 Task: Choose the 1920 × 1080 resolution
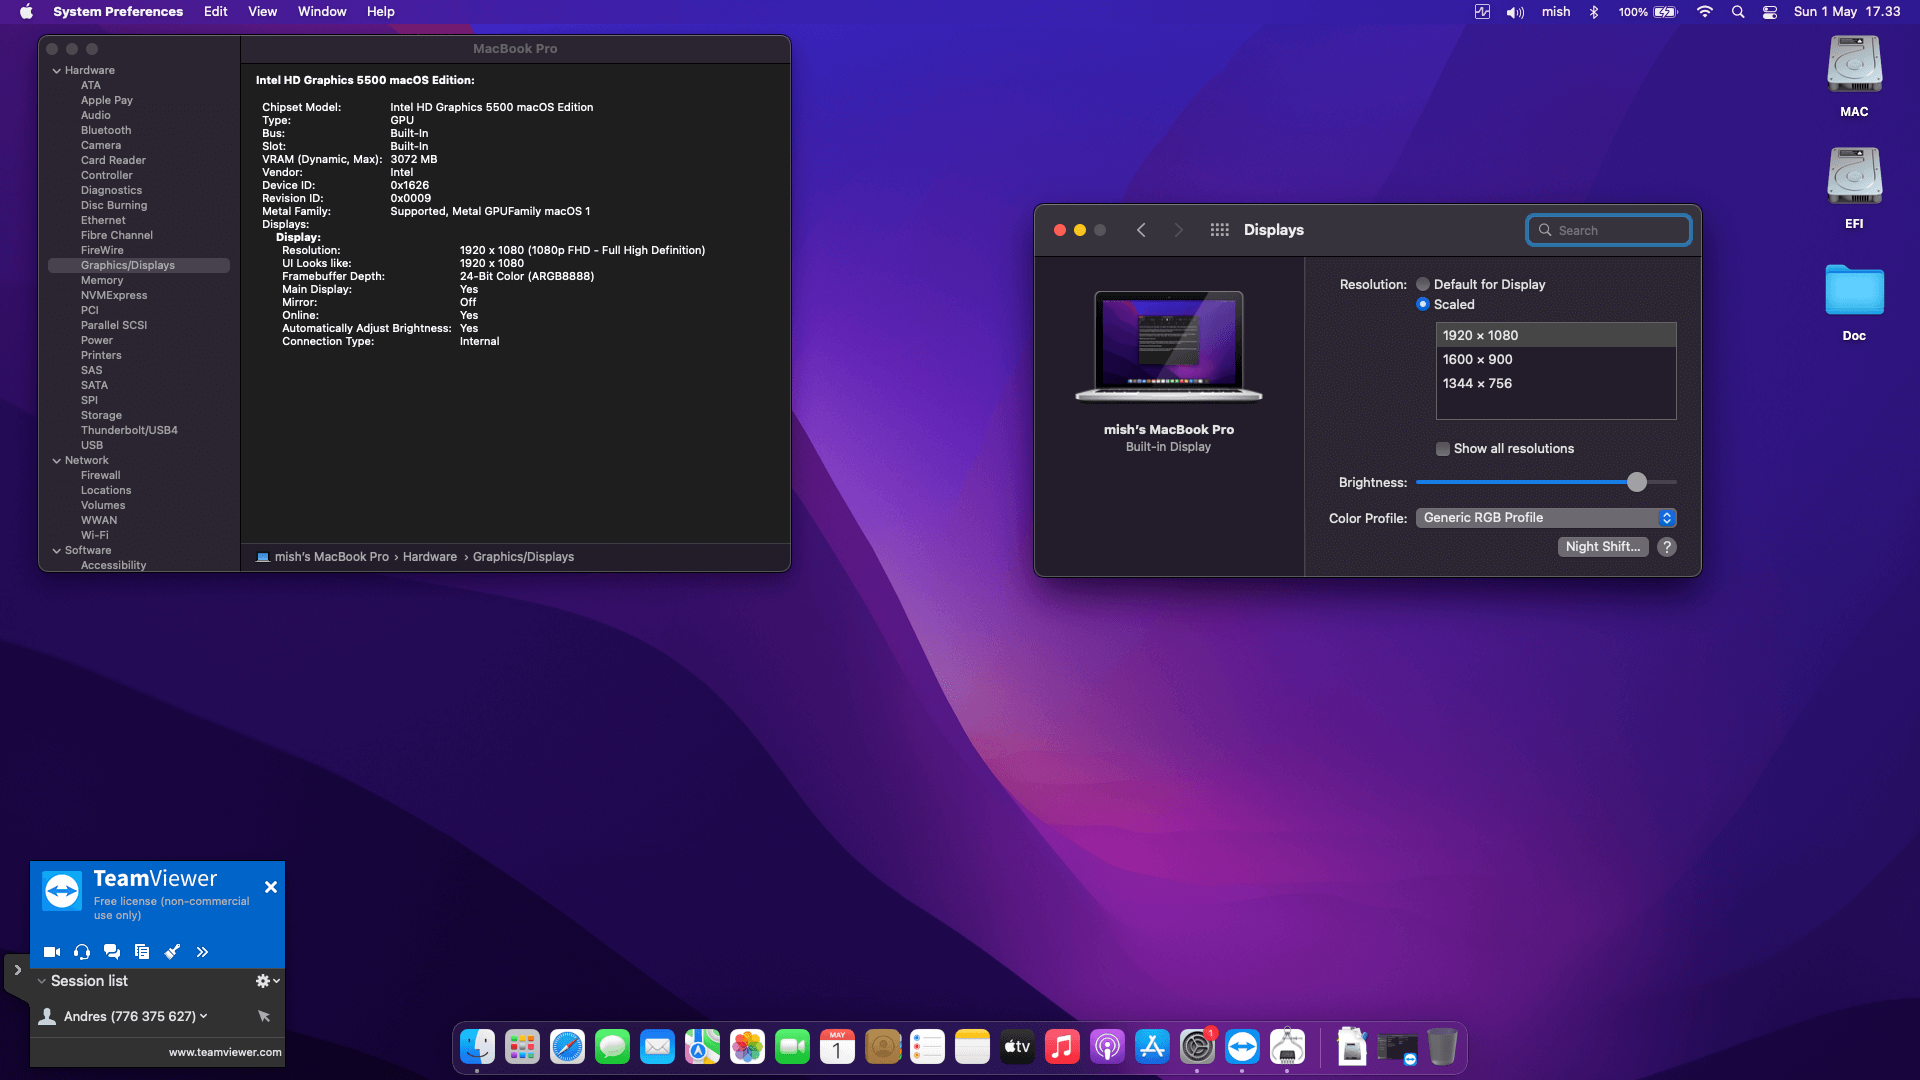click(1555, 335)
